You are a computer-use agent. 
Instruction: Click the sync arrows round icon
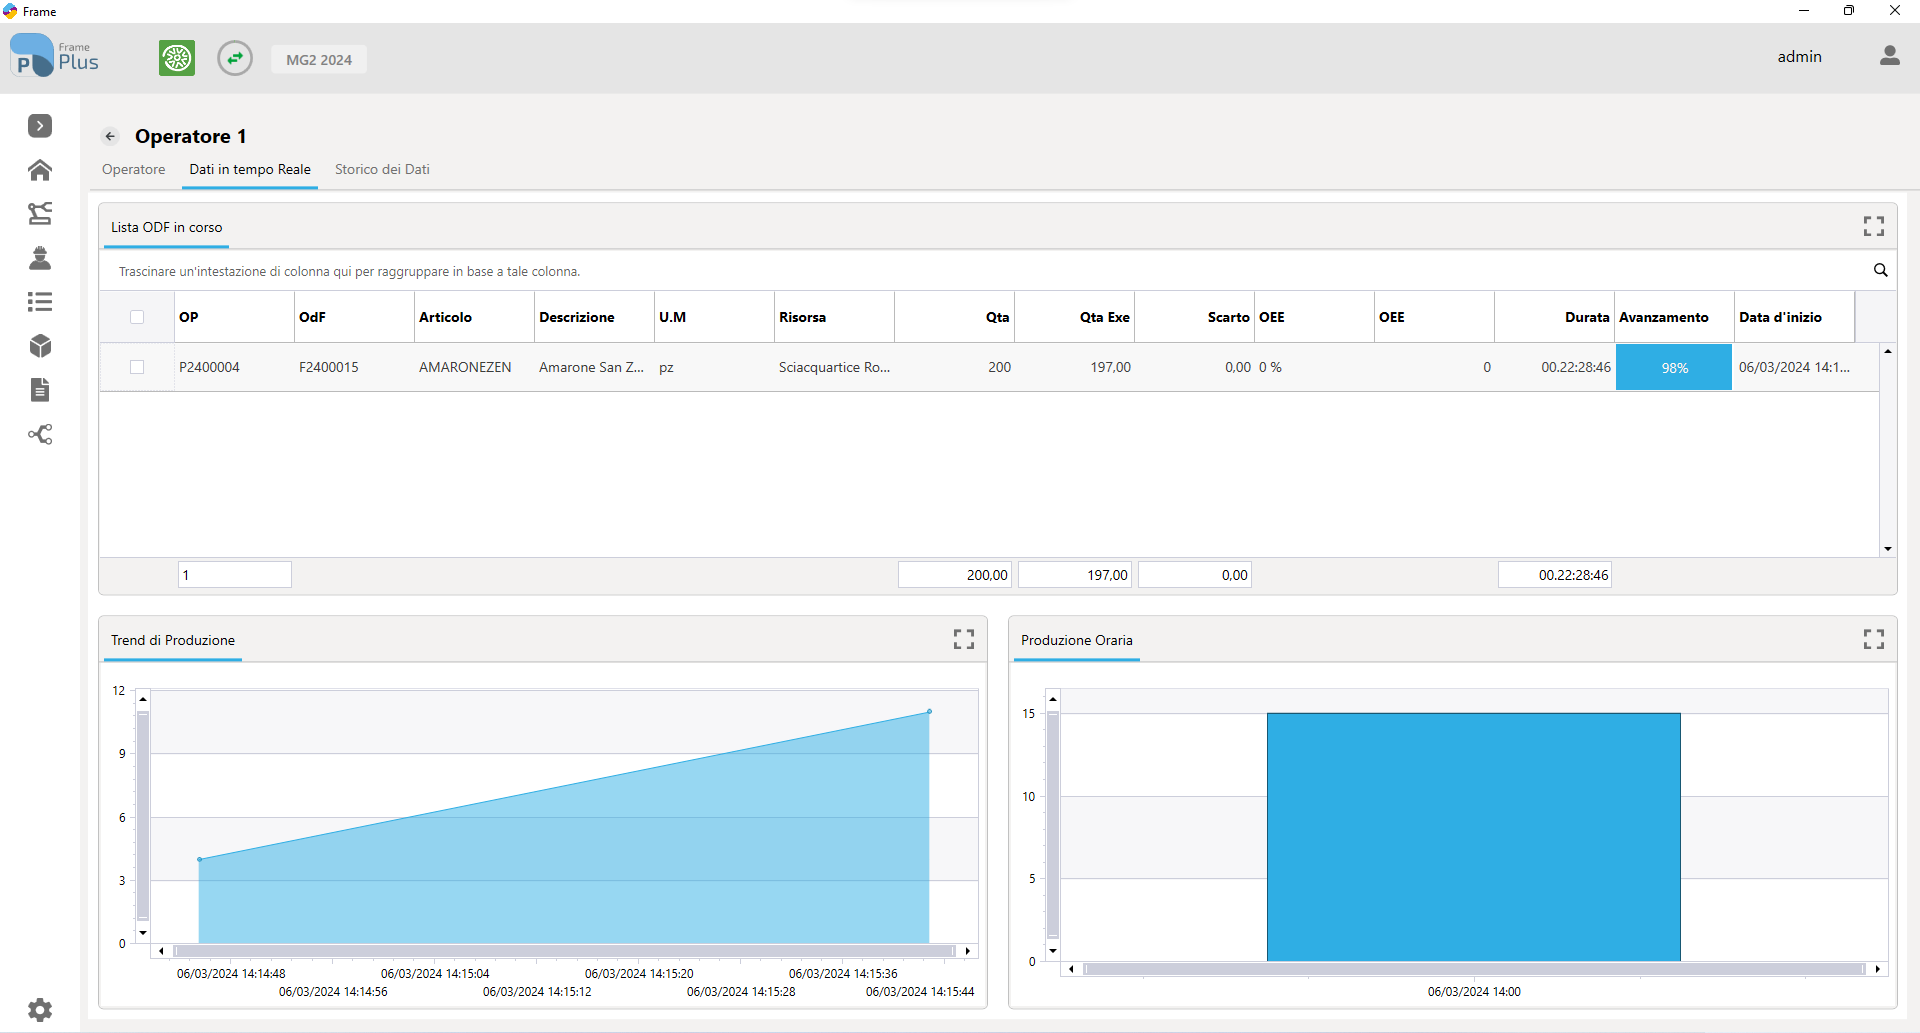pos(235,58)
